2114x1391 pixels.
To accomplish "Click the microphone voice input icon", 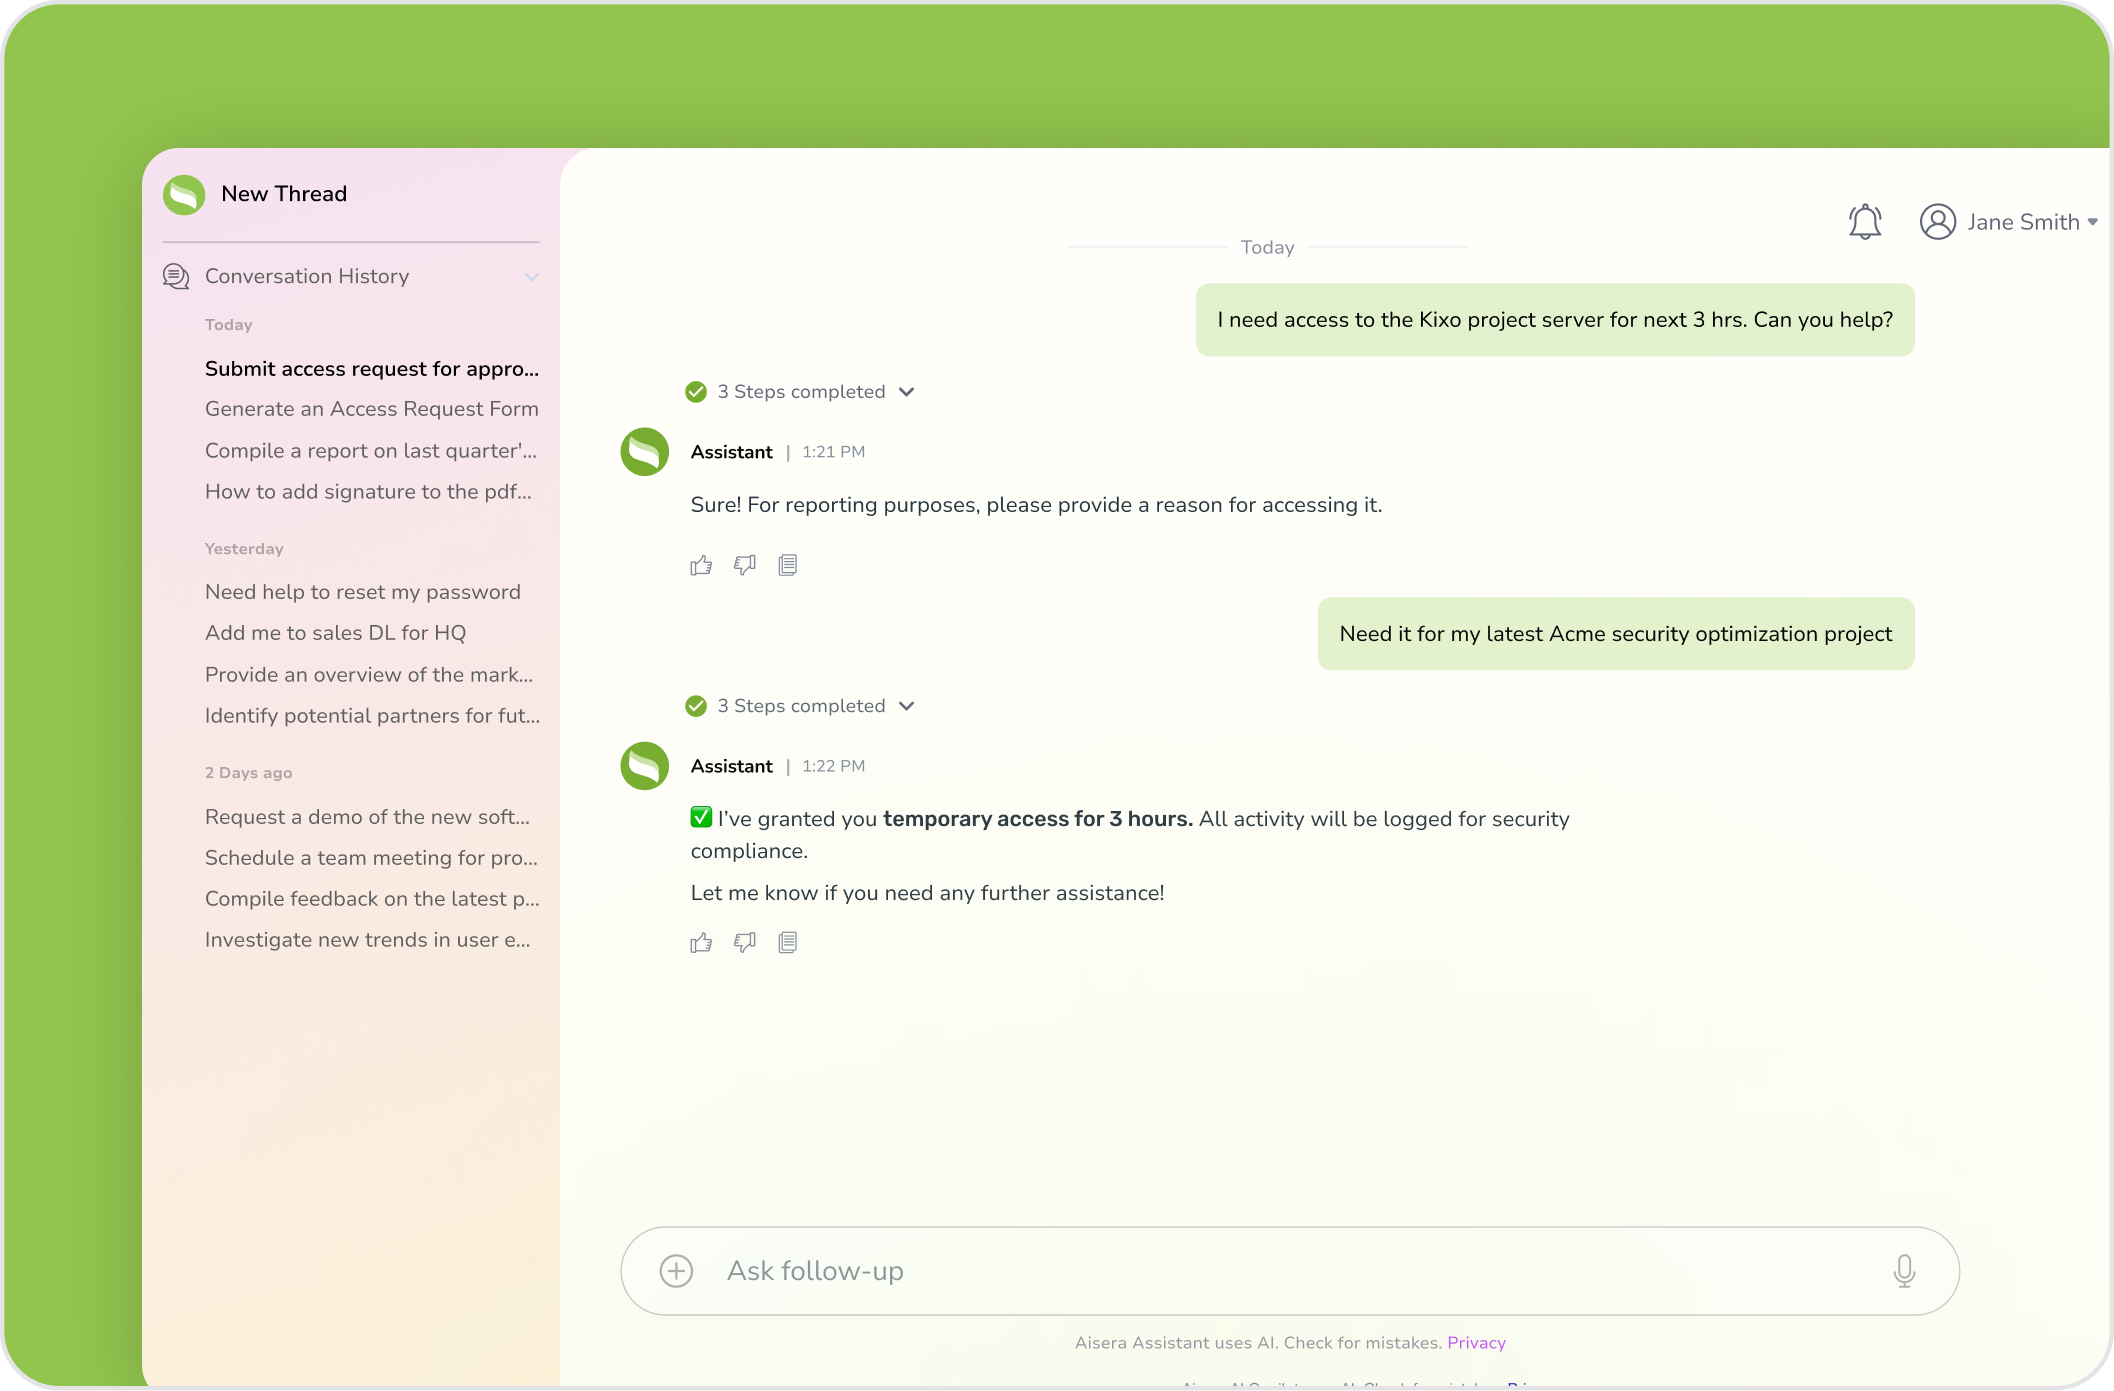I will point(1904,1271).
